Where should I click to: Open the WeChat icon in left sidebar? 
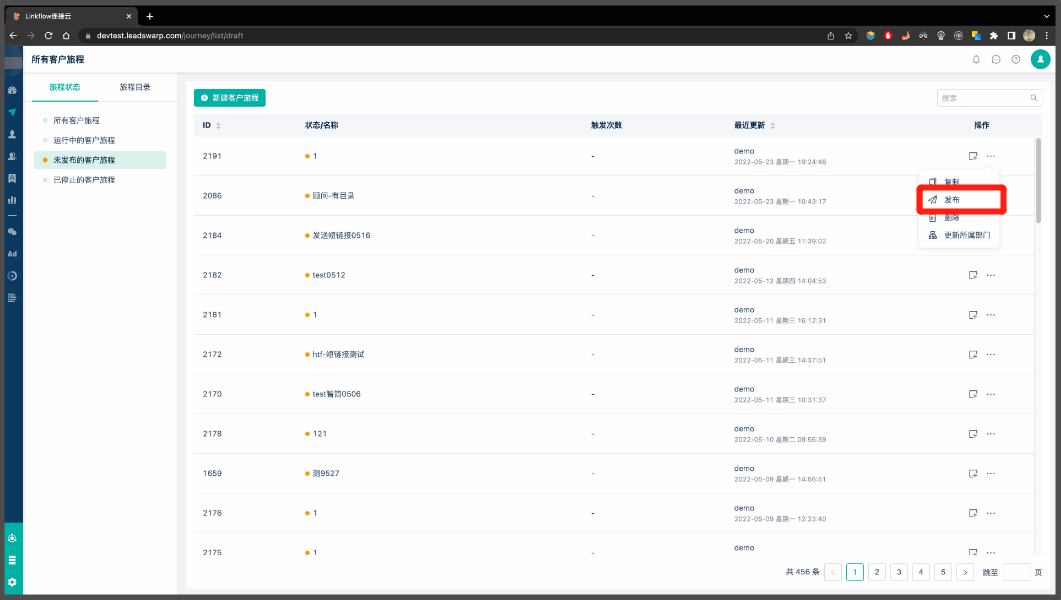tap(12, 231)
